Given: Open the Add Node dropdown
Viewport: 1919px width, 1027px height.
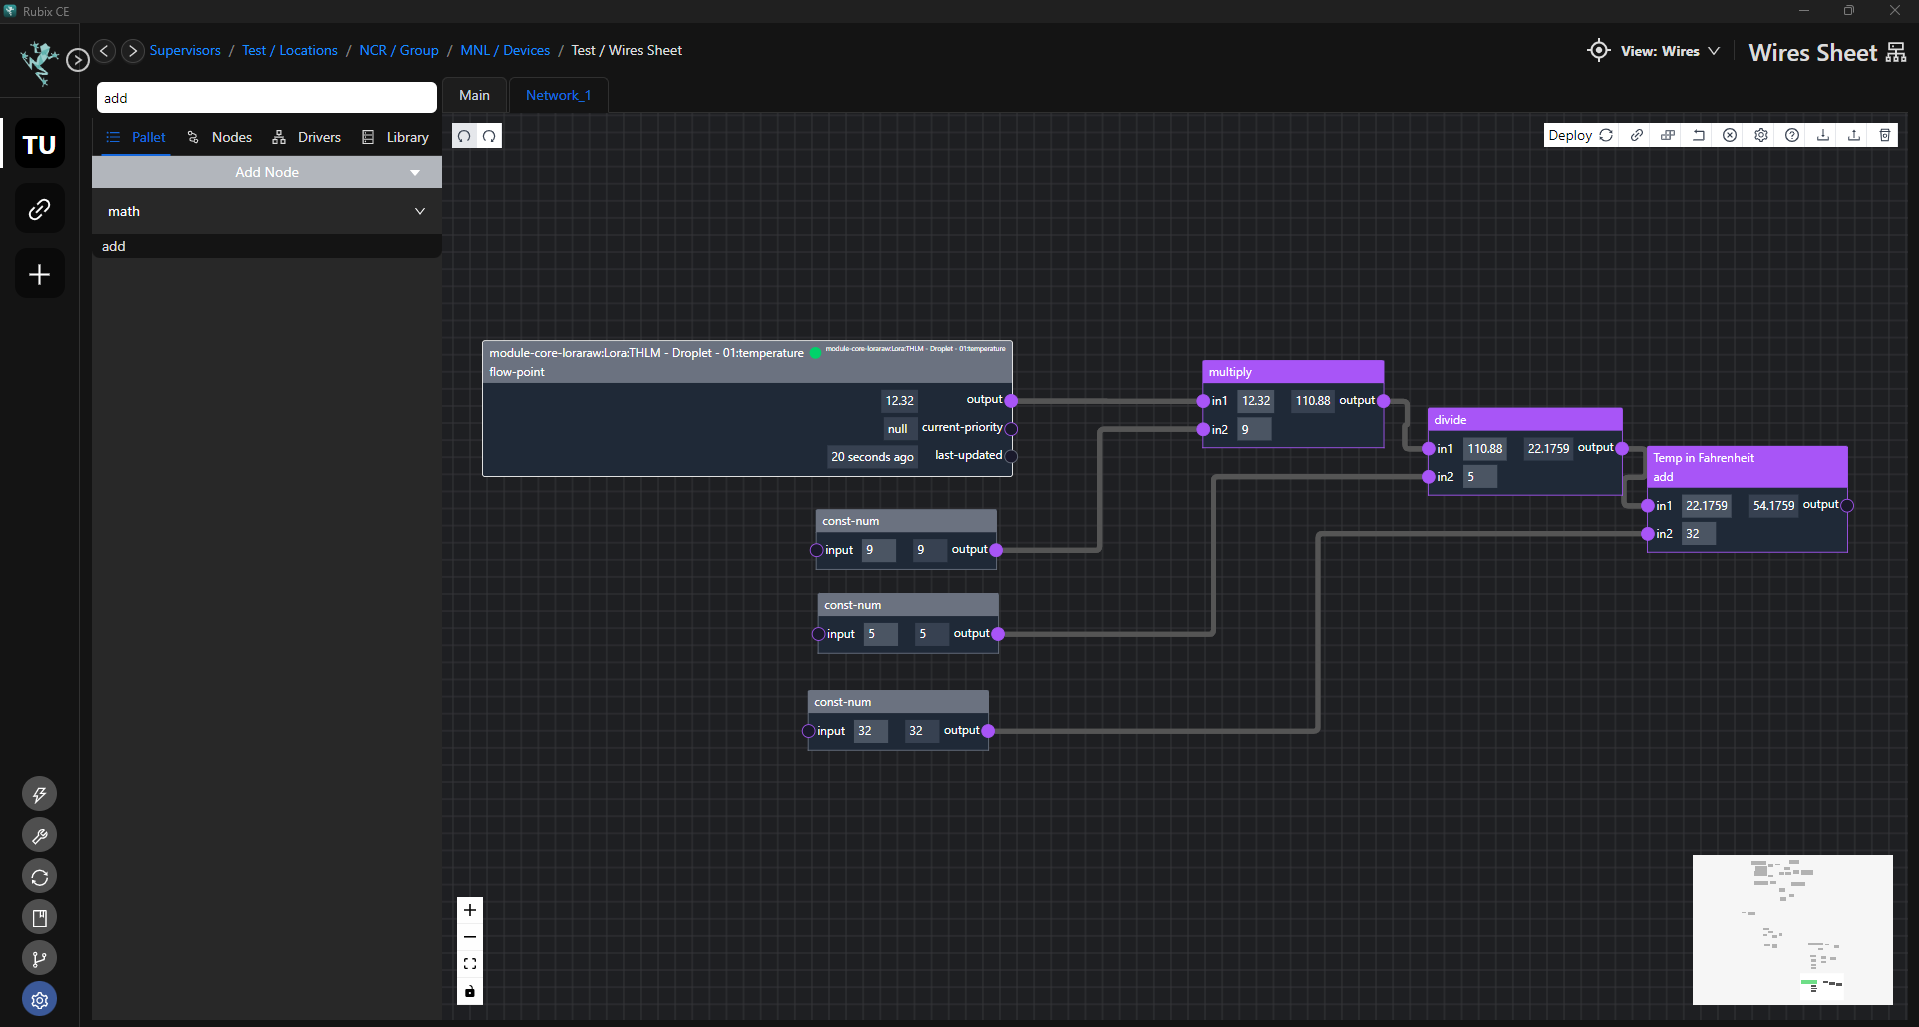Looking at the screenshot, I should [x=267, y=172].
